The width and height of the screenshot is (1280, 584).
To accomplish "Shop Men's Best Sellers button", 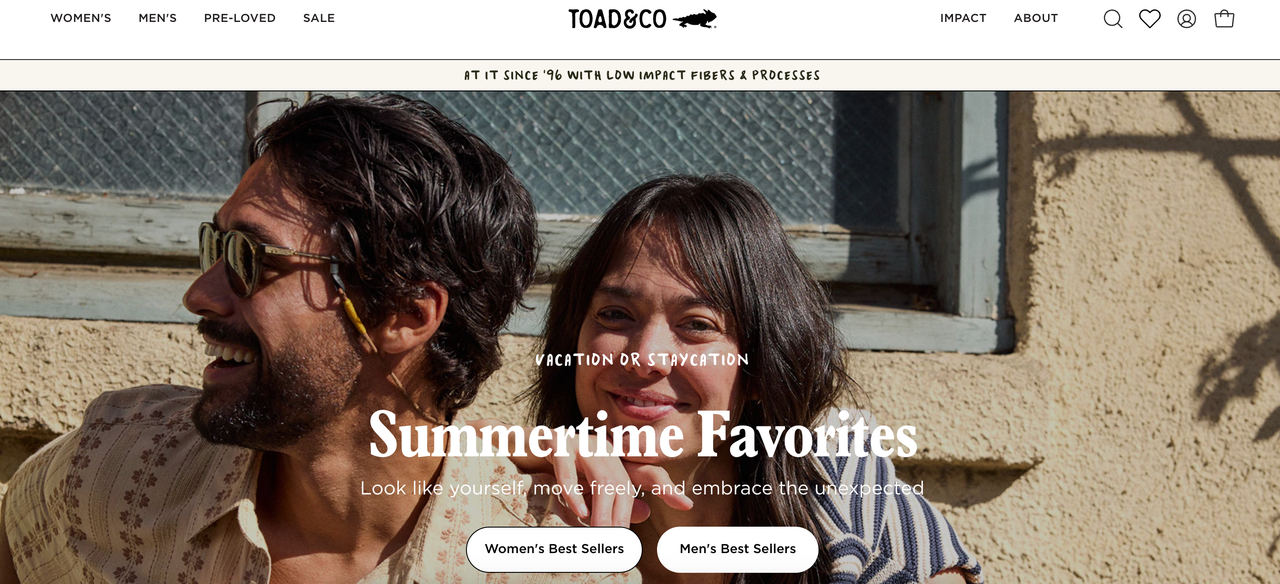I will click(x=738, y=549).
